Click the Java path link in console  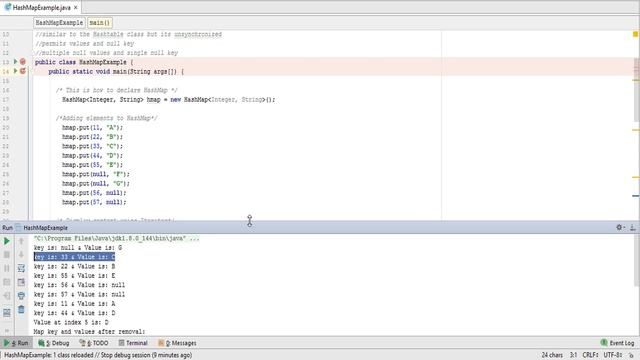(x=110, y=238)
